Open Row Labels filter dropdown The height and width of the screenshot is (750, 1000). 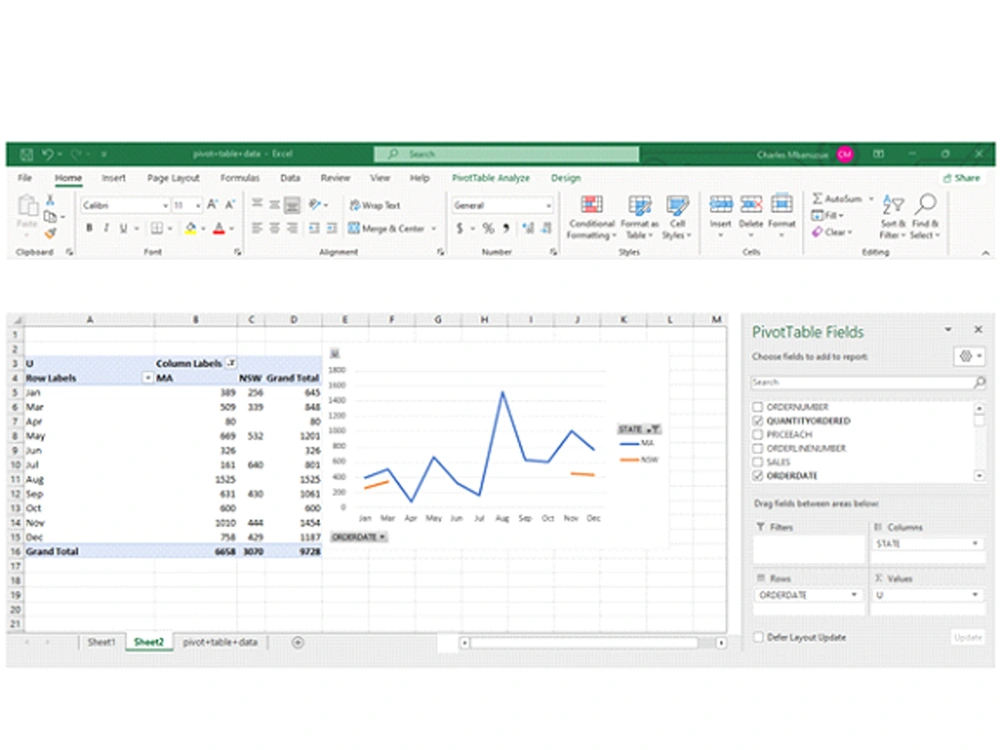coord(148,378)
